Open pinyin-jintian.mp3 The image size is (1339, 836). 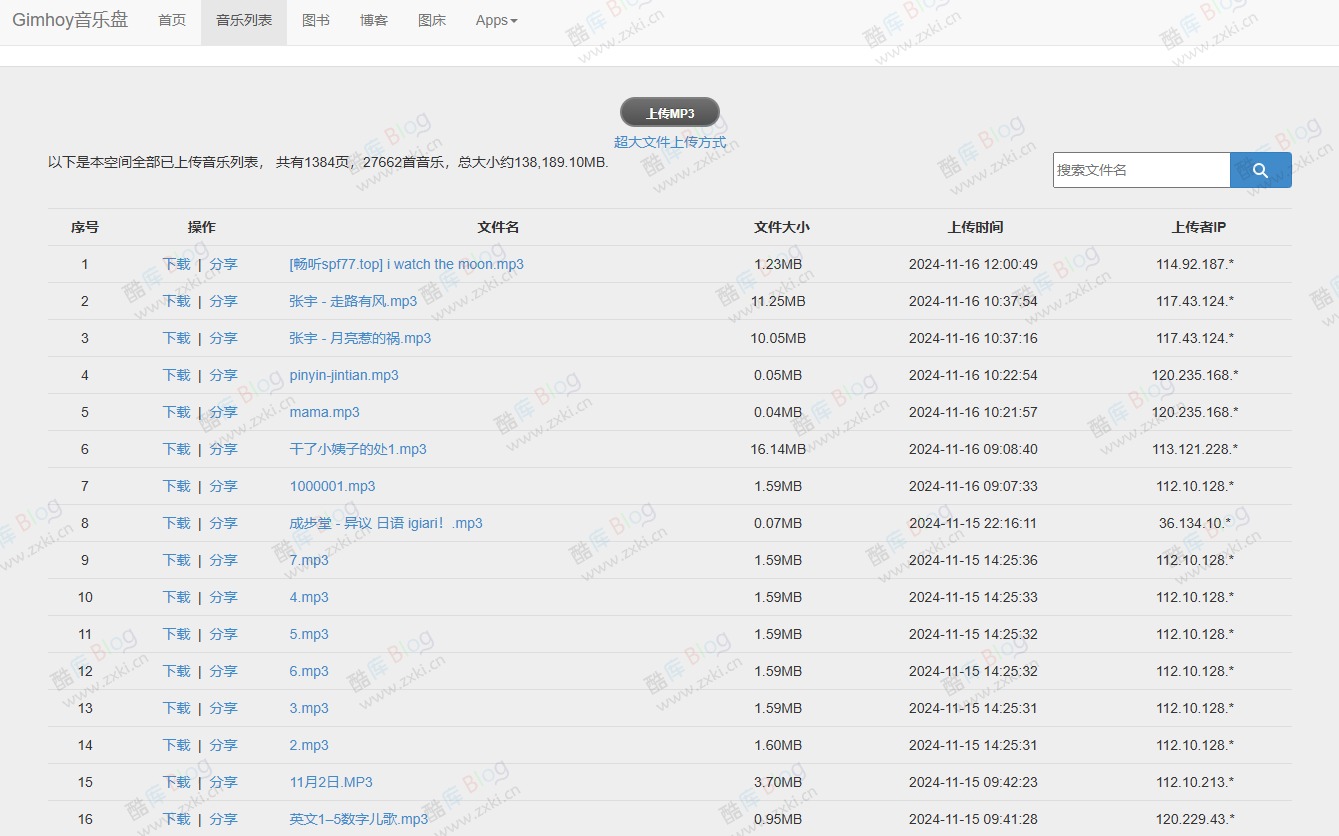[x=342, y=375]
